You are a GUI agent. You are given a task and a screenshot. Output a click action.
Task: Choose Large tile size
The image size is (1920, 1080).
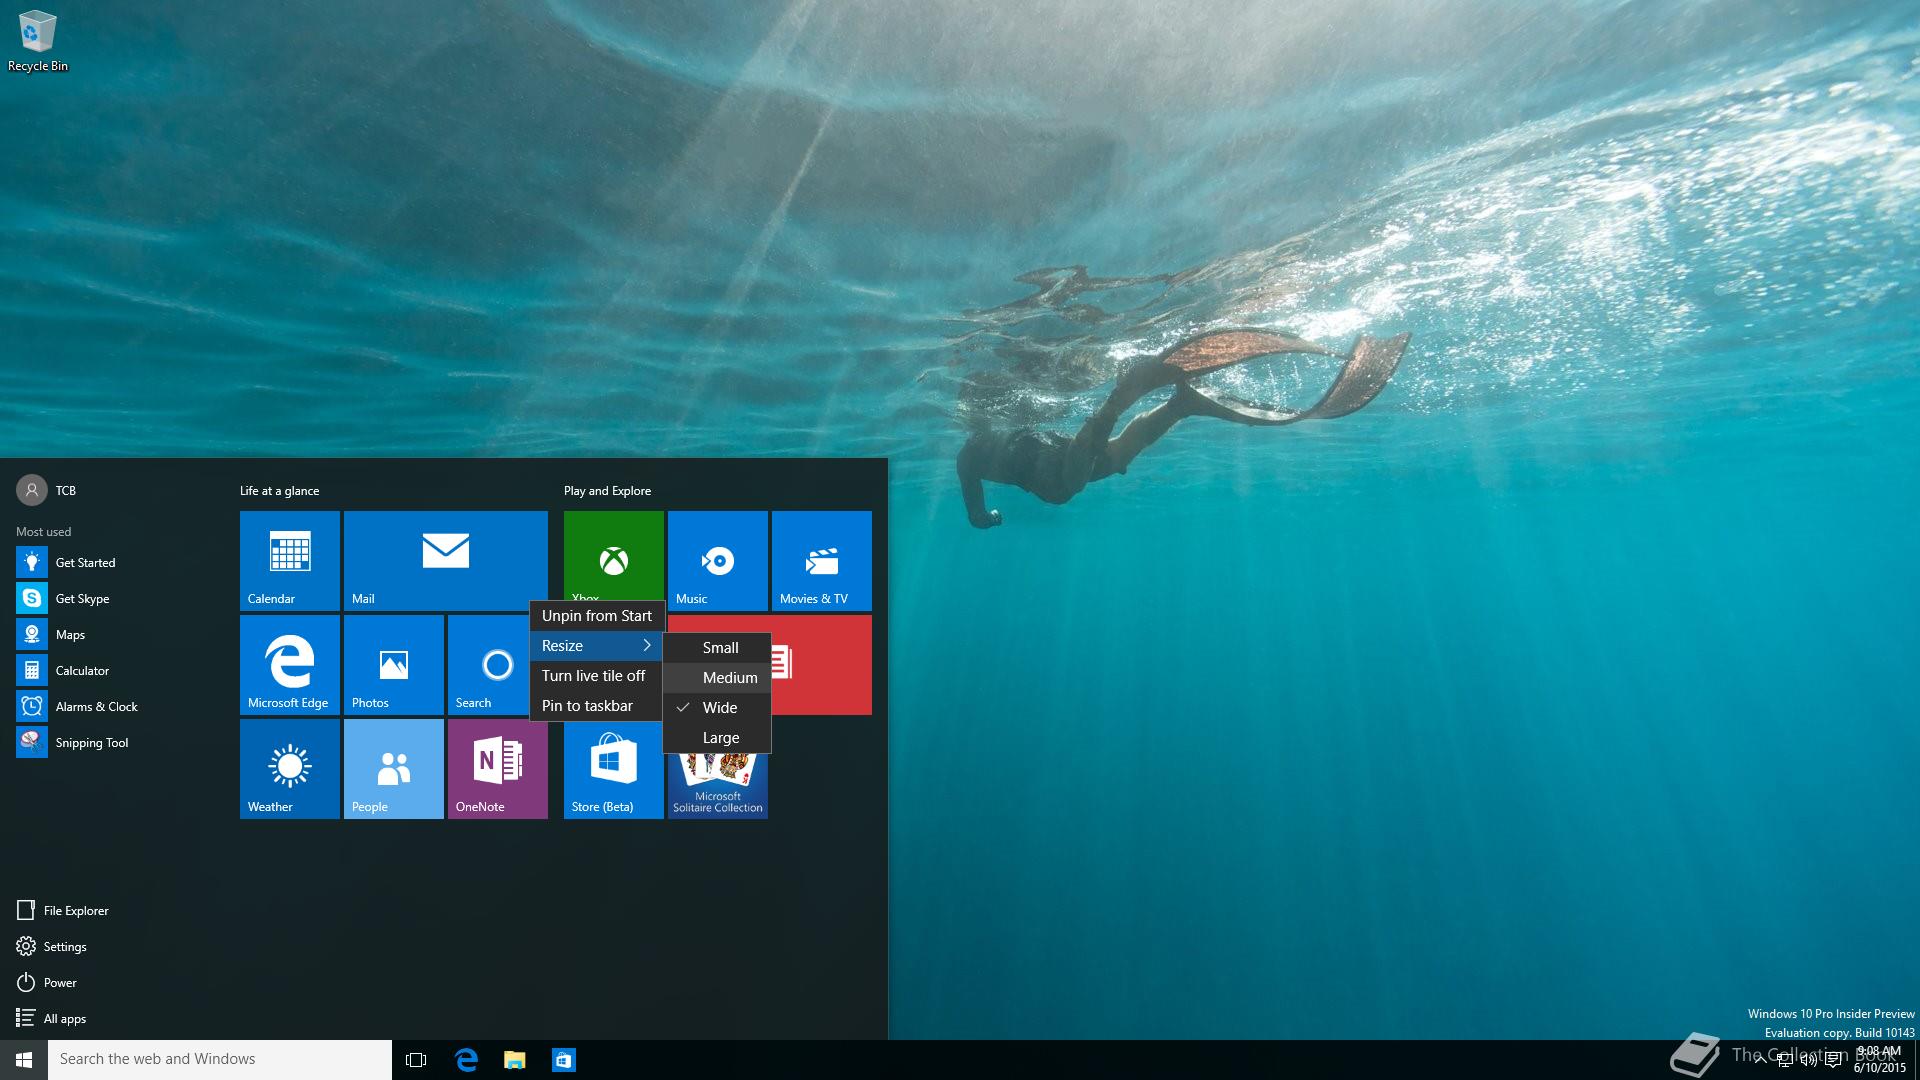[x=717, y=738]
